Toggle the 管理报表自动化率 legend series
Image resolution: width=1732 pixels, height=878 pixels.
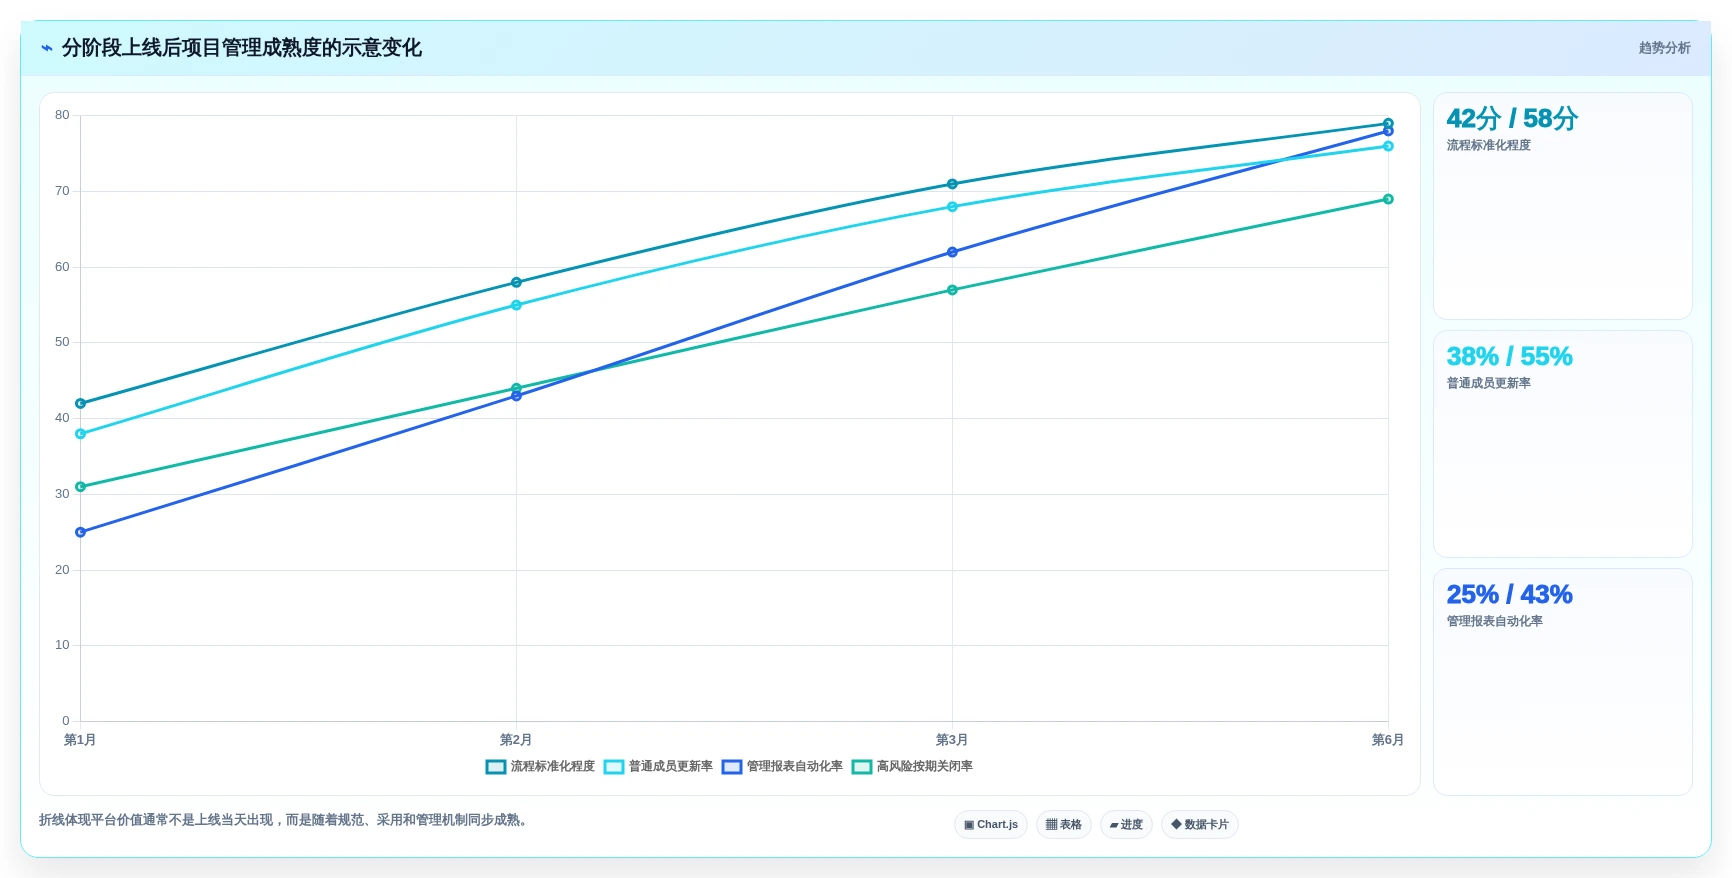[x=782, y=767]
